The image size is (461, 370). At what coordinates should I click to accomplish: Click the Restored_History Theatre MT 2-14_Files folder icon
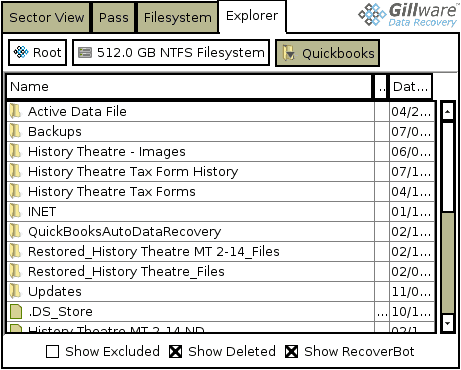(x=15, y=251)
